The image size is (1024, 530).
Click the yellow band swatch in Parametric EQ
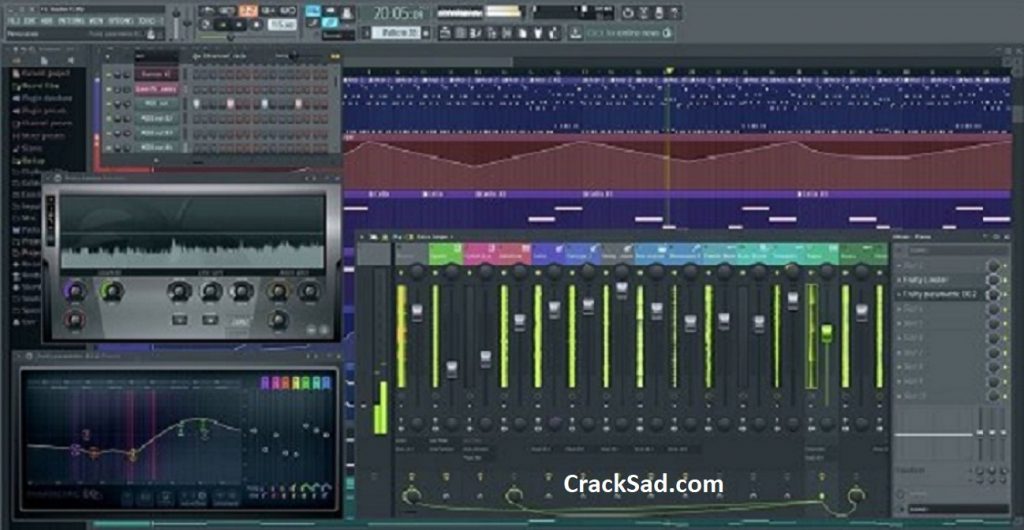(296, 383)
